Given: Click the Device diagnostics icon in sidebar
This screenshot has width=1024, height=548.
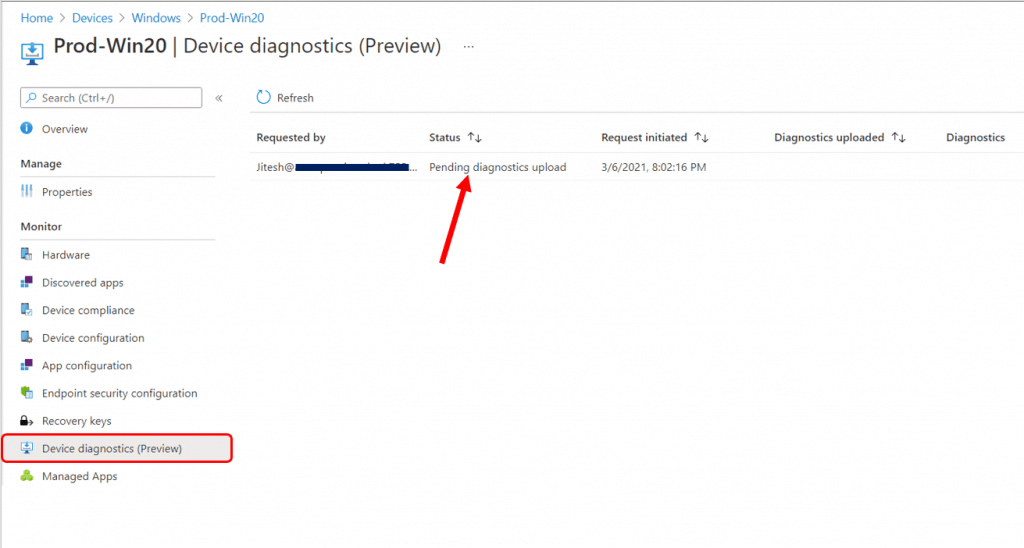Looking at the screenshot, I should tap(26, 448).
